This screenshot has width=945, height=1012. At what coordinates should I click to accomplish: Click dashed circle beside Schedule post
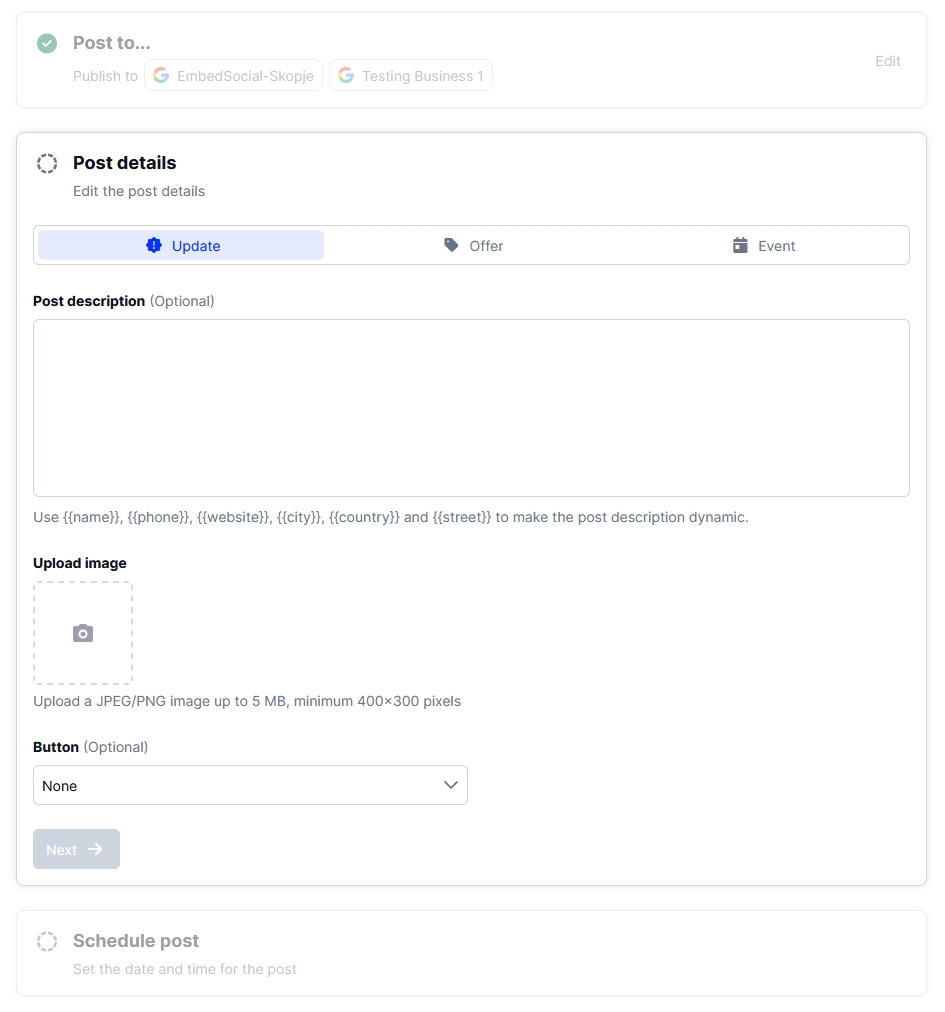pyautogui.click(x=47, y=941)
